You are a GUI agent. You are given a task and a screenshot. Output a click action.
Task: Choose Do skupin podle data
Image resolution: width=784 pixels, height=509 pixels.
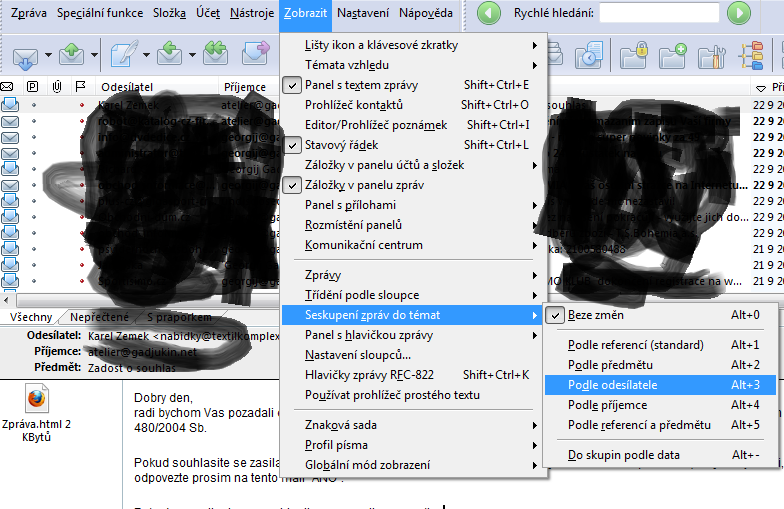660,455
